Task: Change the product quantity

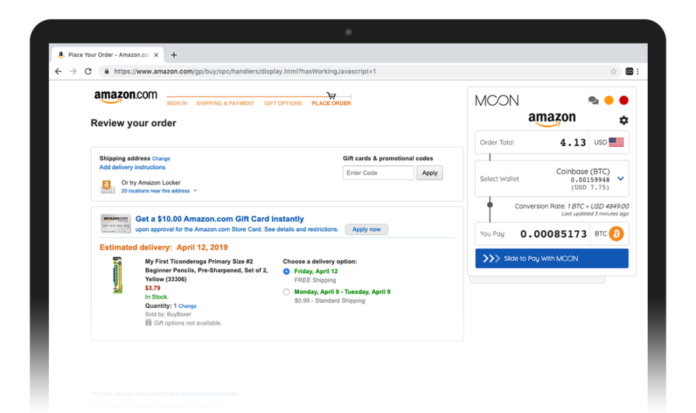Action: tap(187, 306)
